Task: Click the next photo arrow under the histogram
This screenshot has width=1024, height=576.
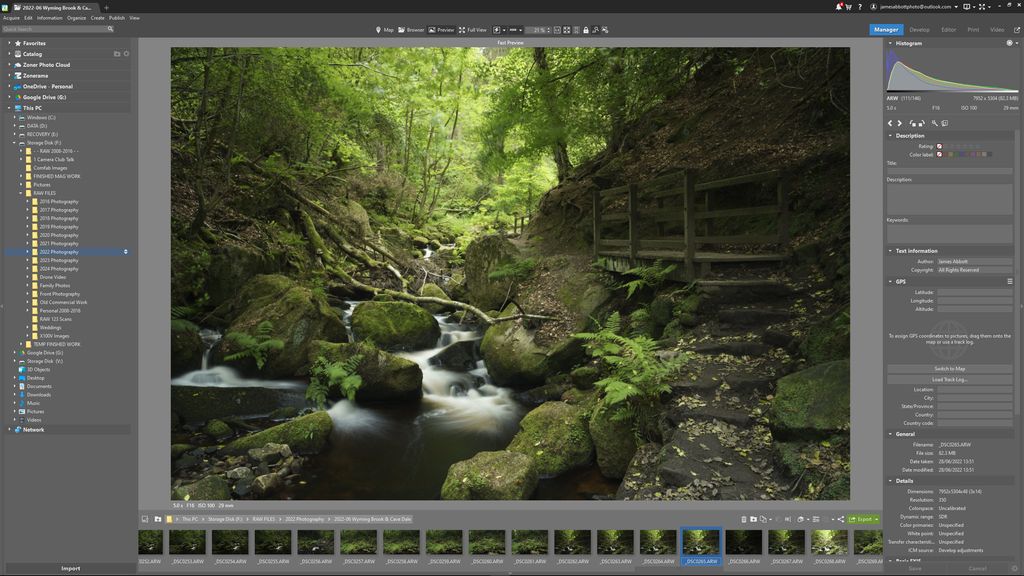Action: 898,122
